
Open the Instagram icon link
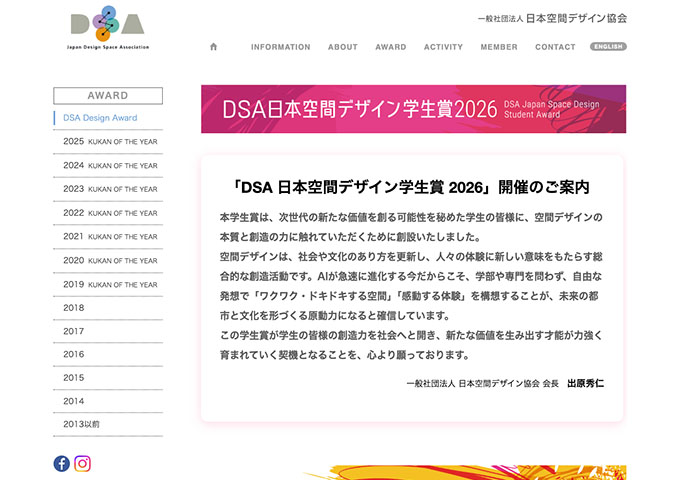pos(82,464)
